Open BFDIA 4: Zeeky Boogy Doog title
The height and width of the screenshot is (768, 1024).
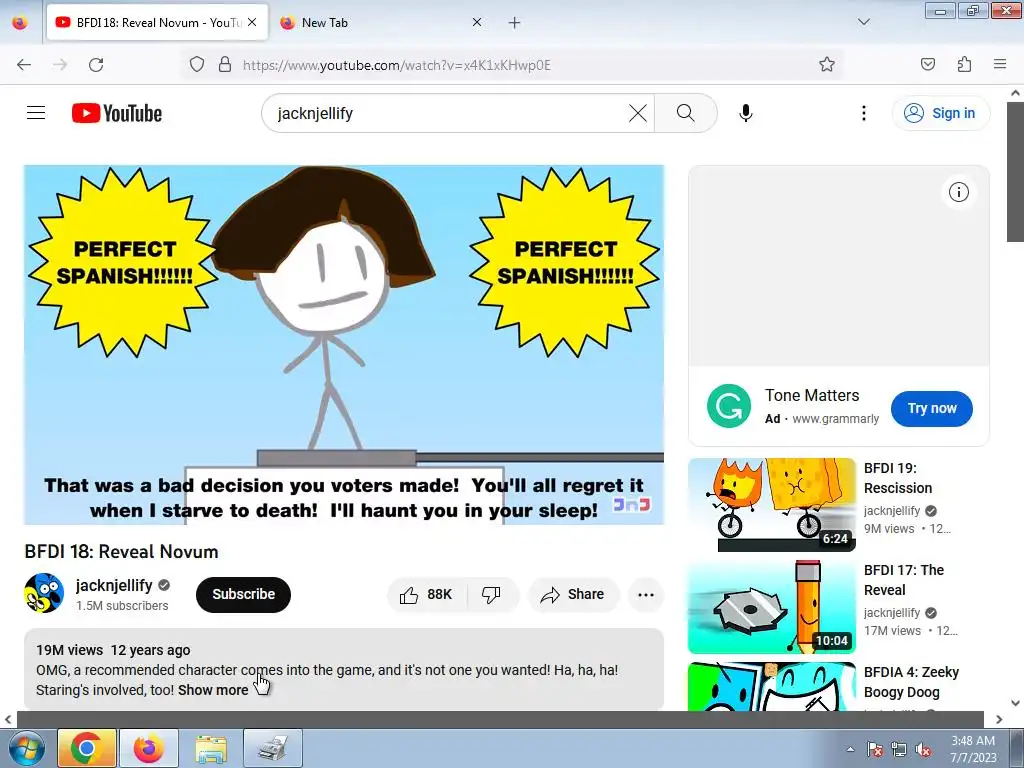pyautogui.click(x=911, y=682)
